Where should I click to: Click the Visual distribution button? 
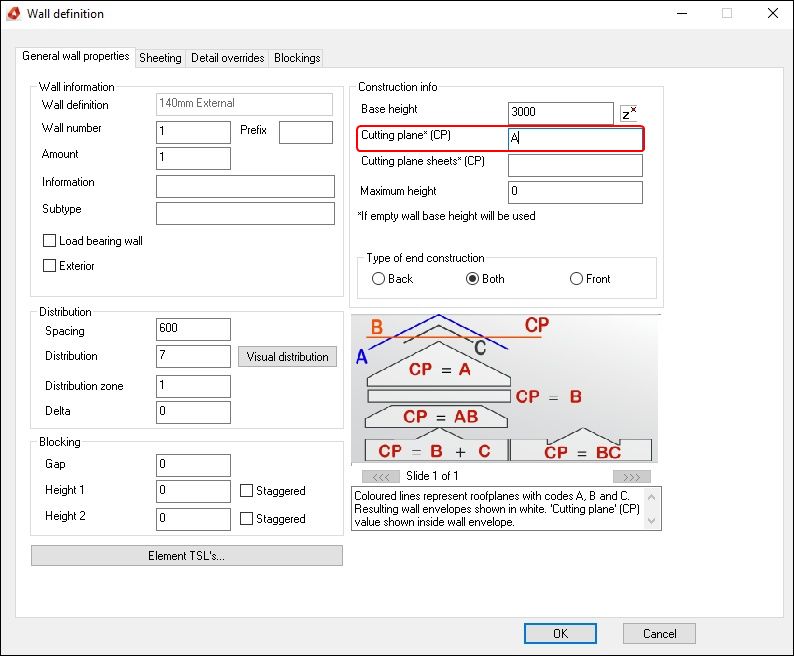287,357
